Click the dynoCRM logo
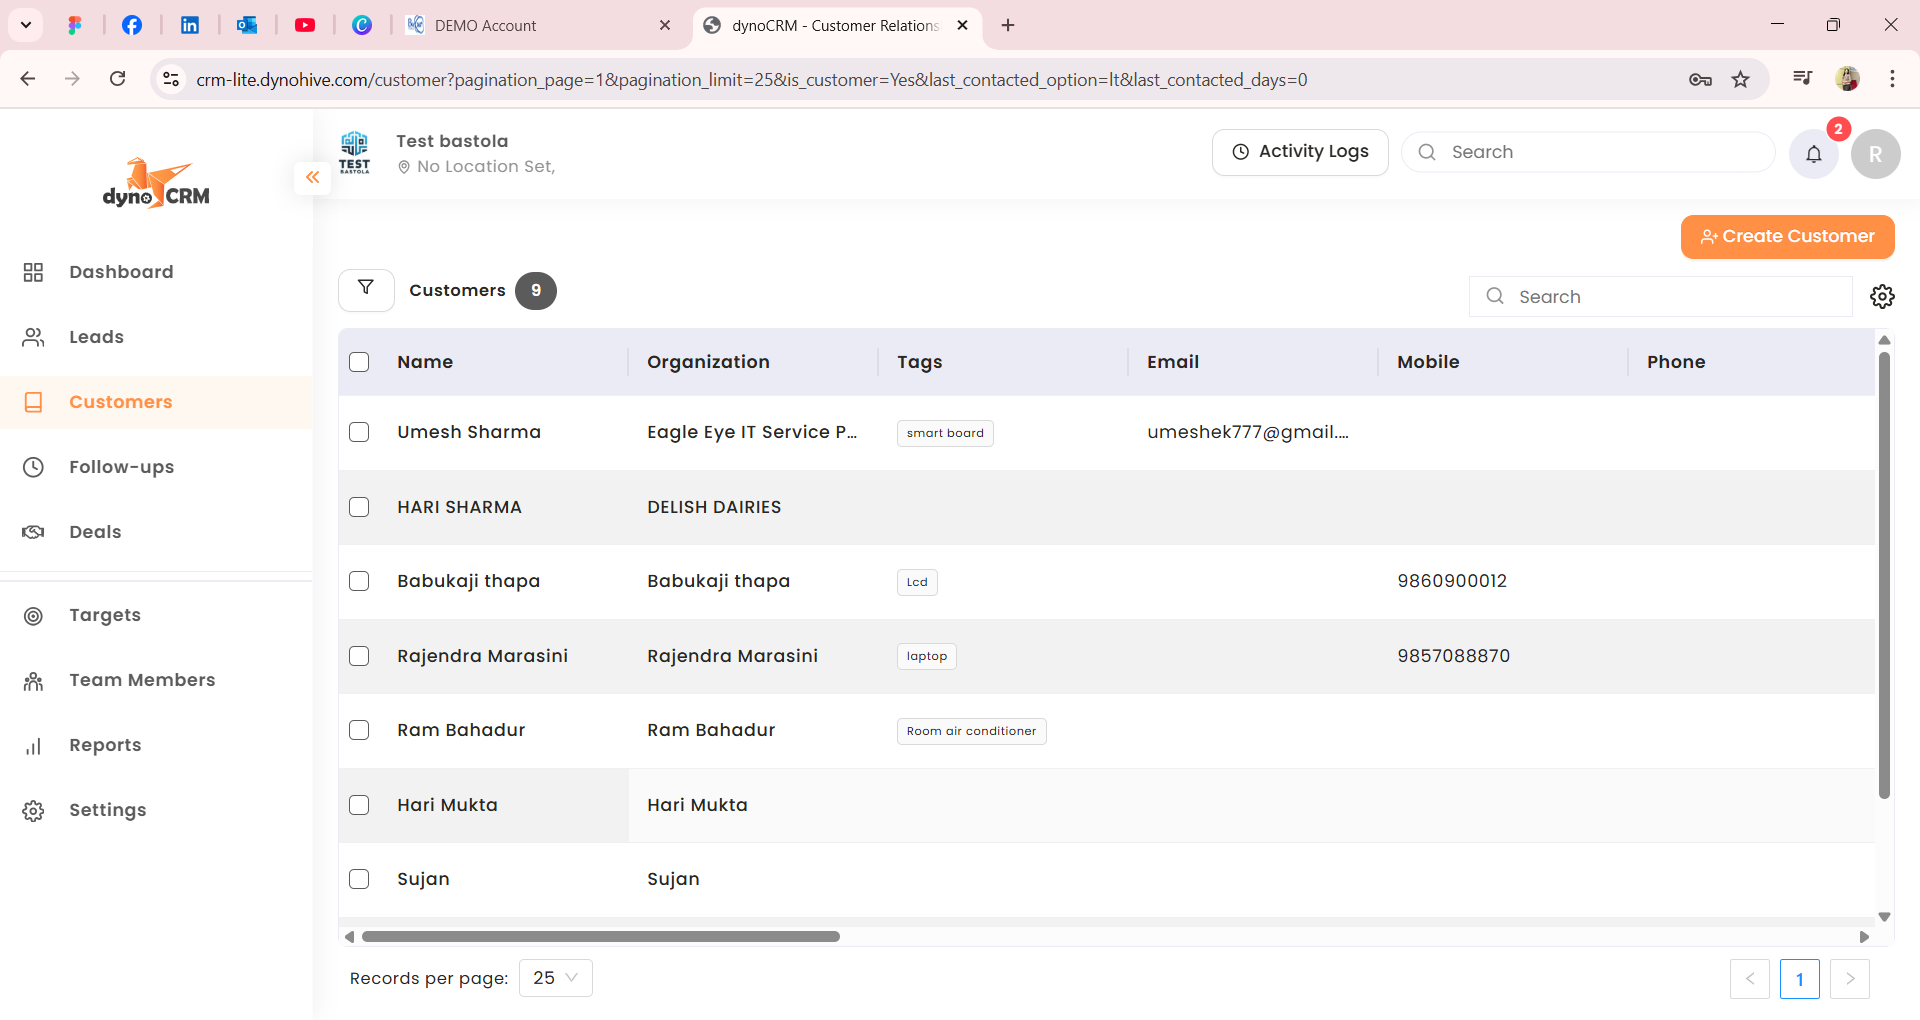The image size is (1920, 1020). [x=156, y=183]
